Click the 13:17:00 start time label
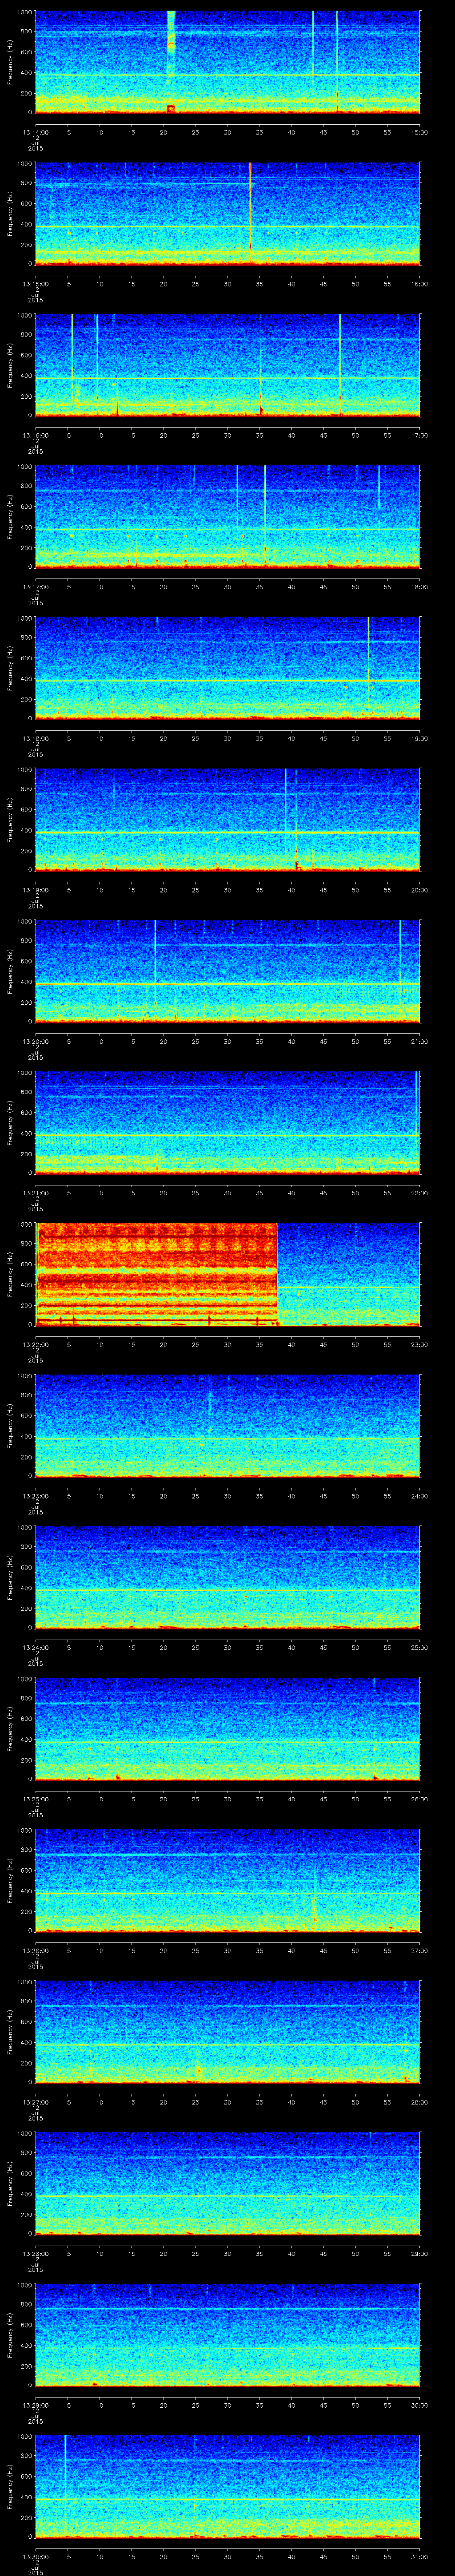 pos(36,587)
